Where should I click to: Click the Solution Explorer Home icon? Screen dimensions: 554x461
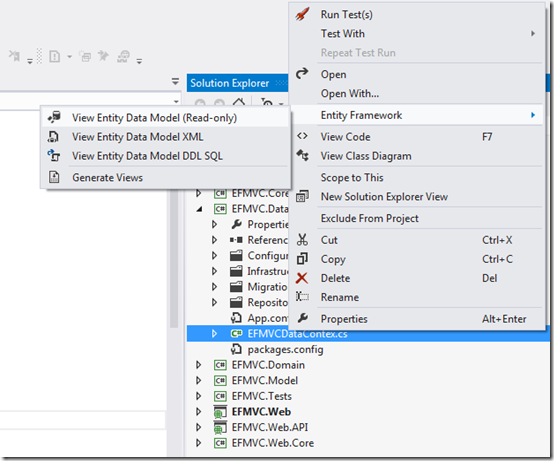point(239,103)
